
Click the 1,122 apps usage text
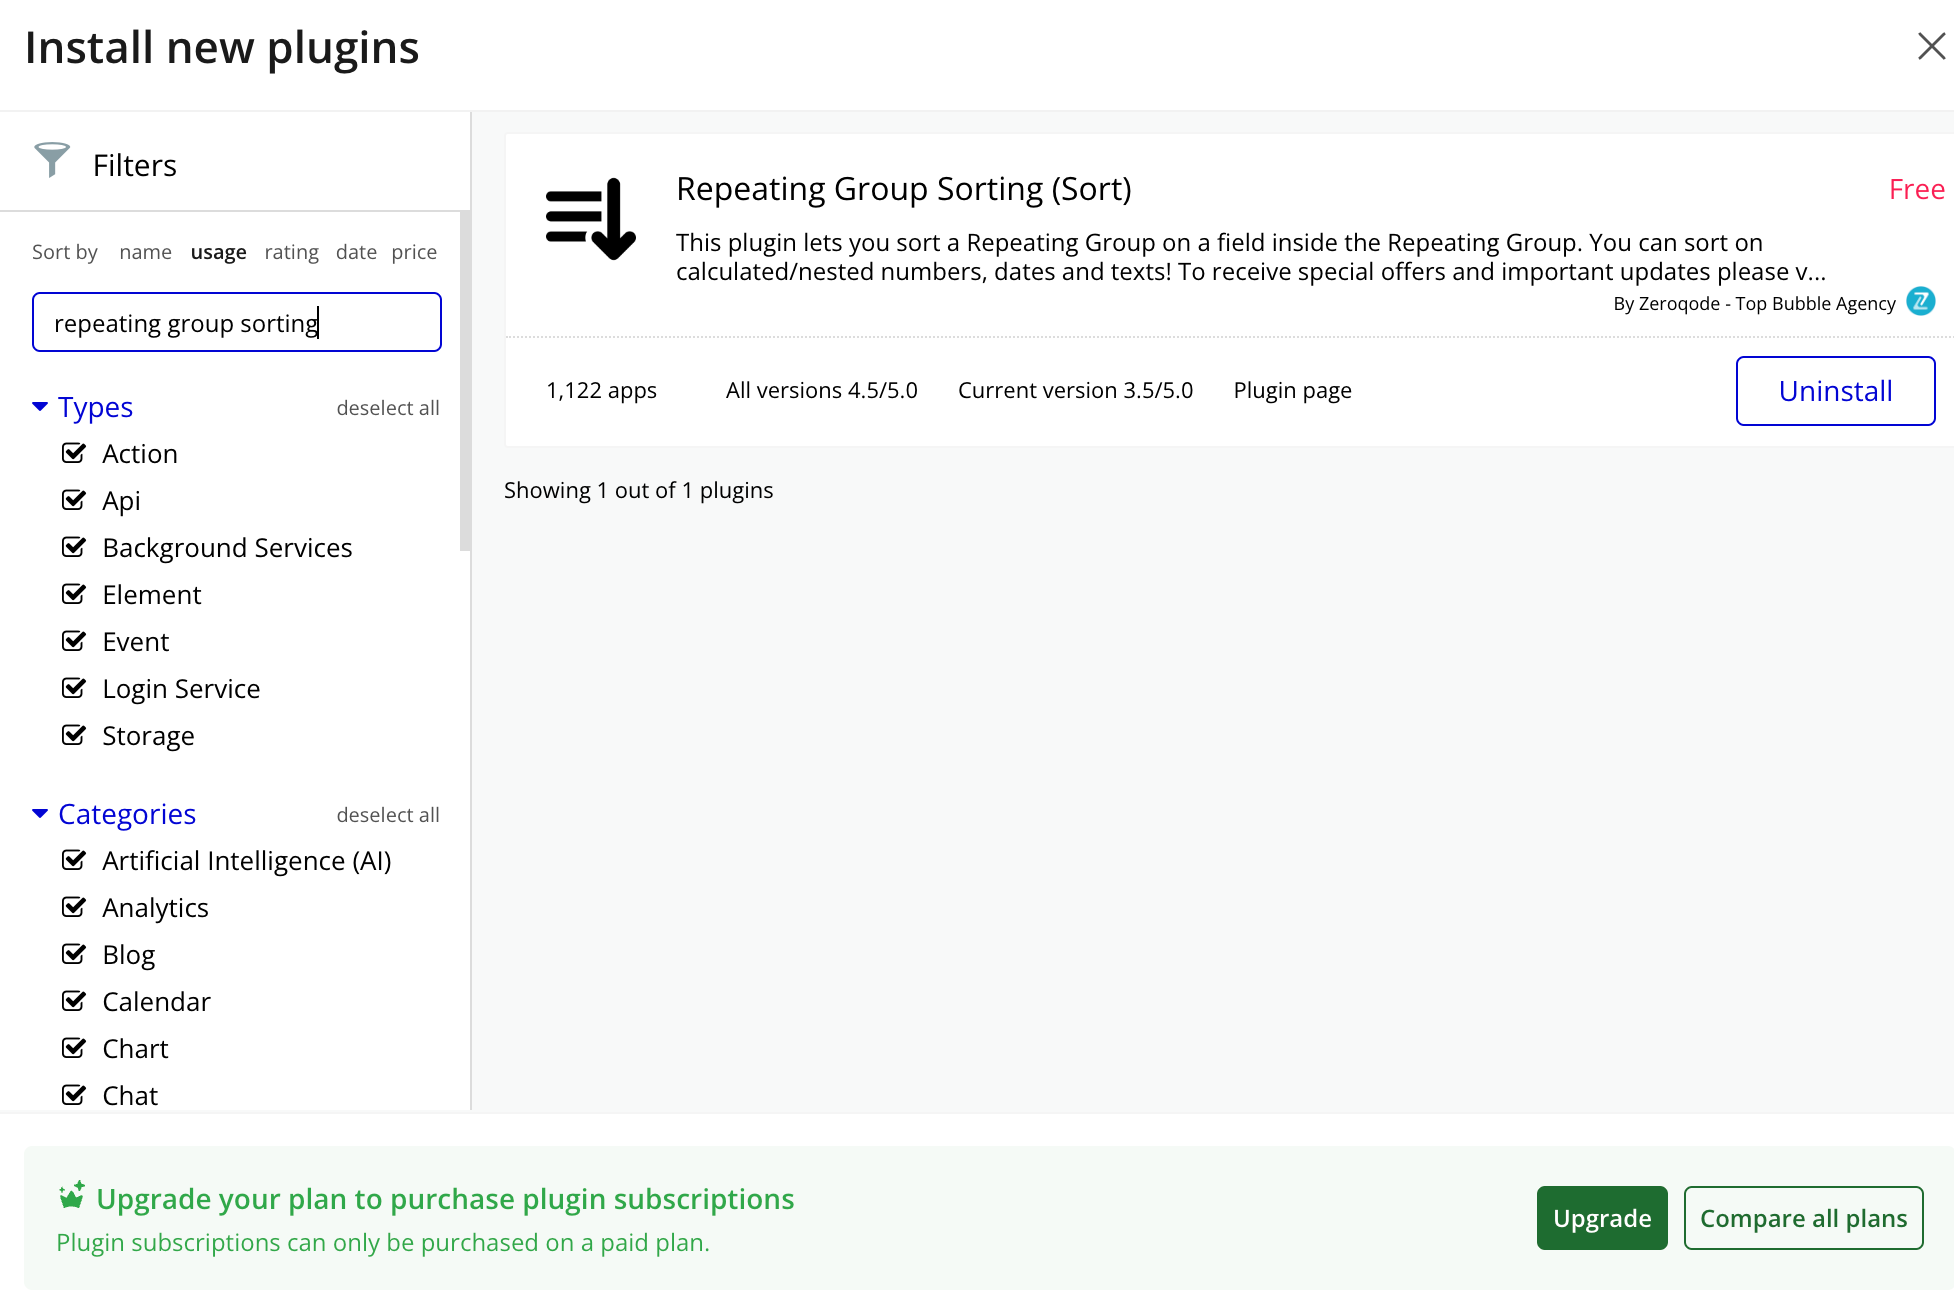tap(601, 390)
